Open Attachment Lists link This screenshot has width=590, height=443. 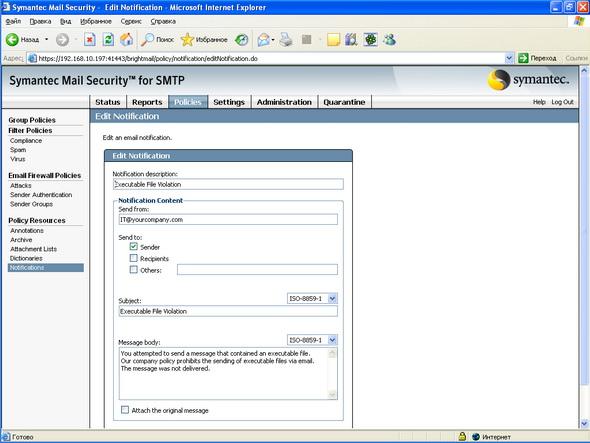33,249
